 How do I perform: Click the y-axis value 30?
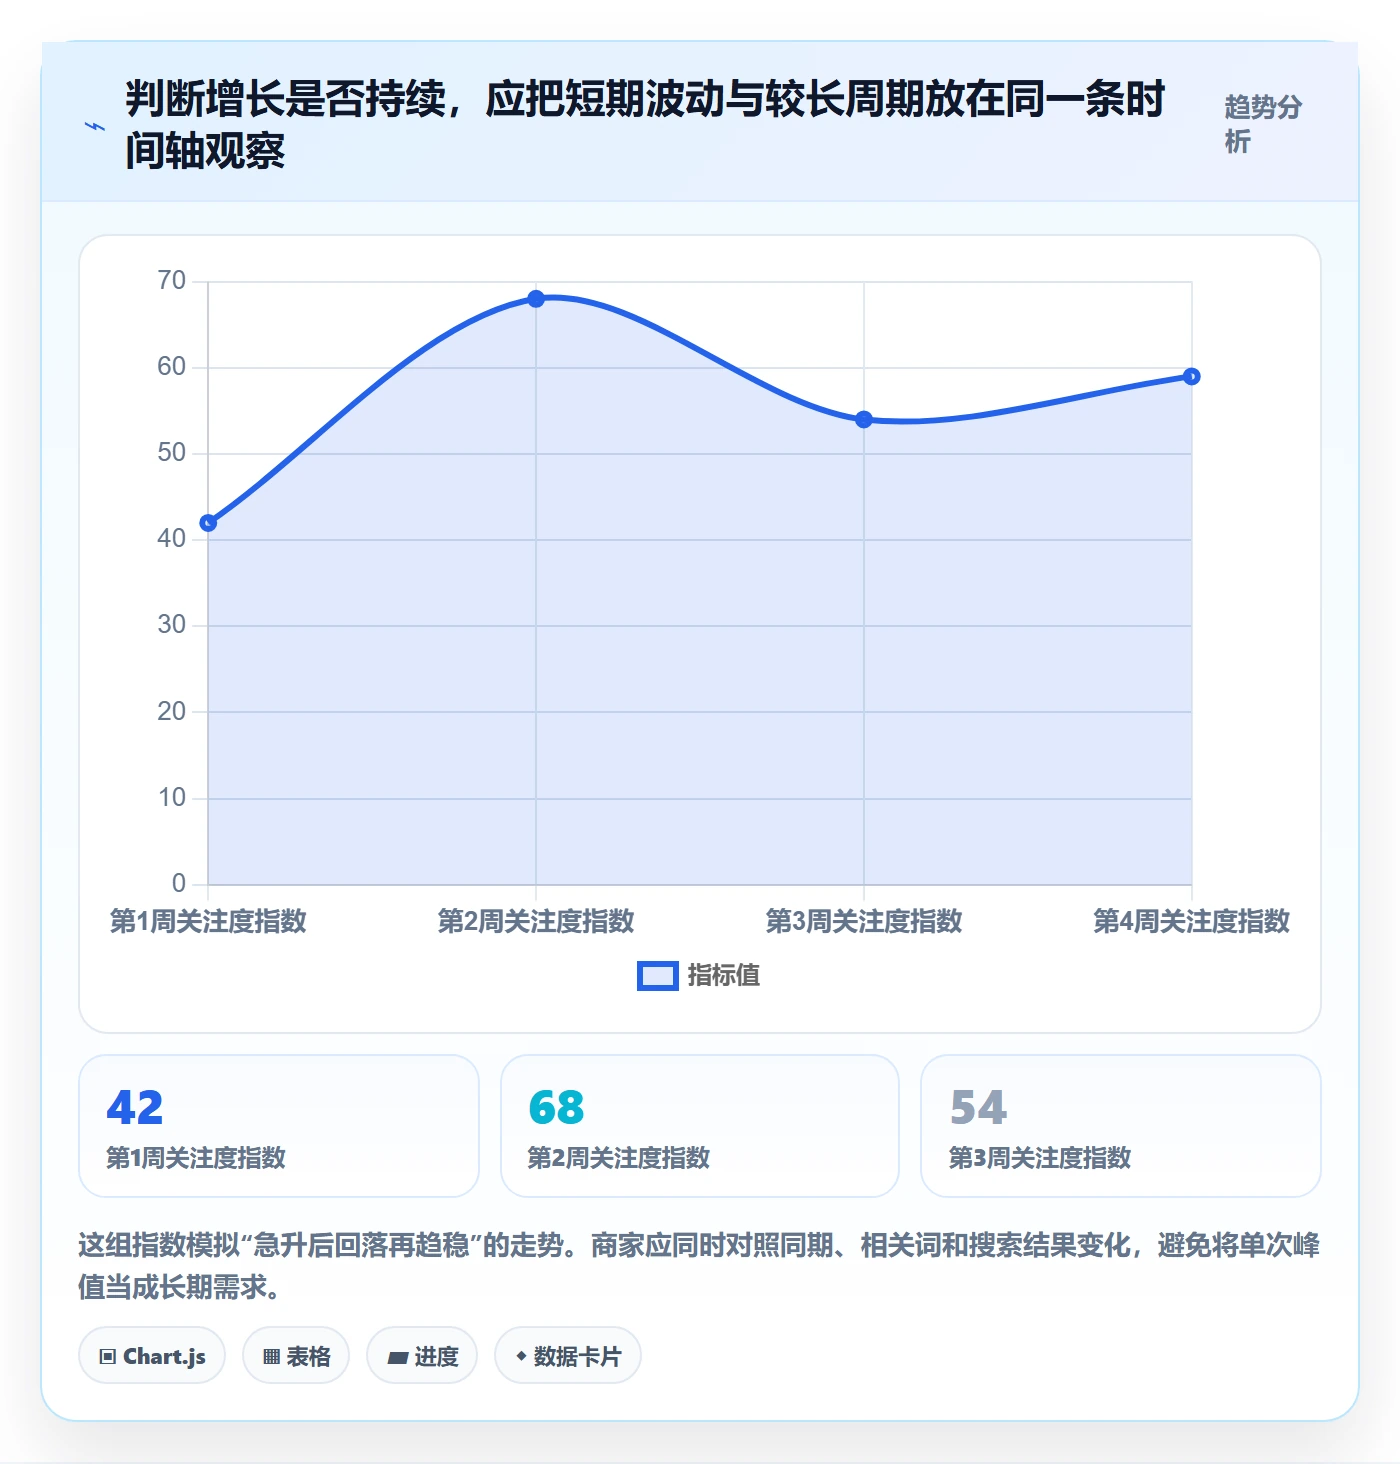172,625
